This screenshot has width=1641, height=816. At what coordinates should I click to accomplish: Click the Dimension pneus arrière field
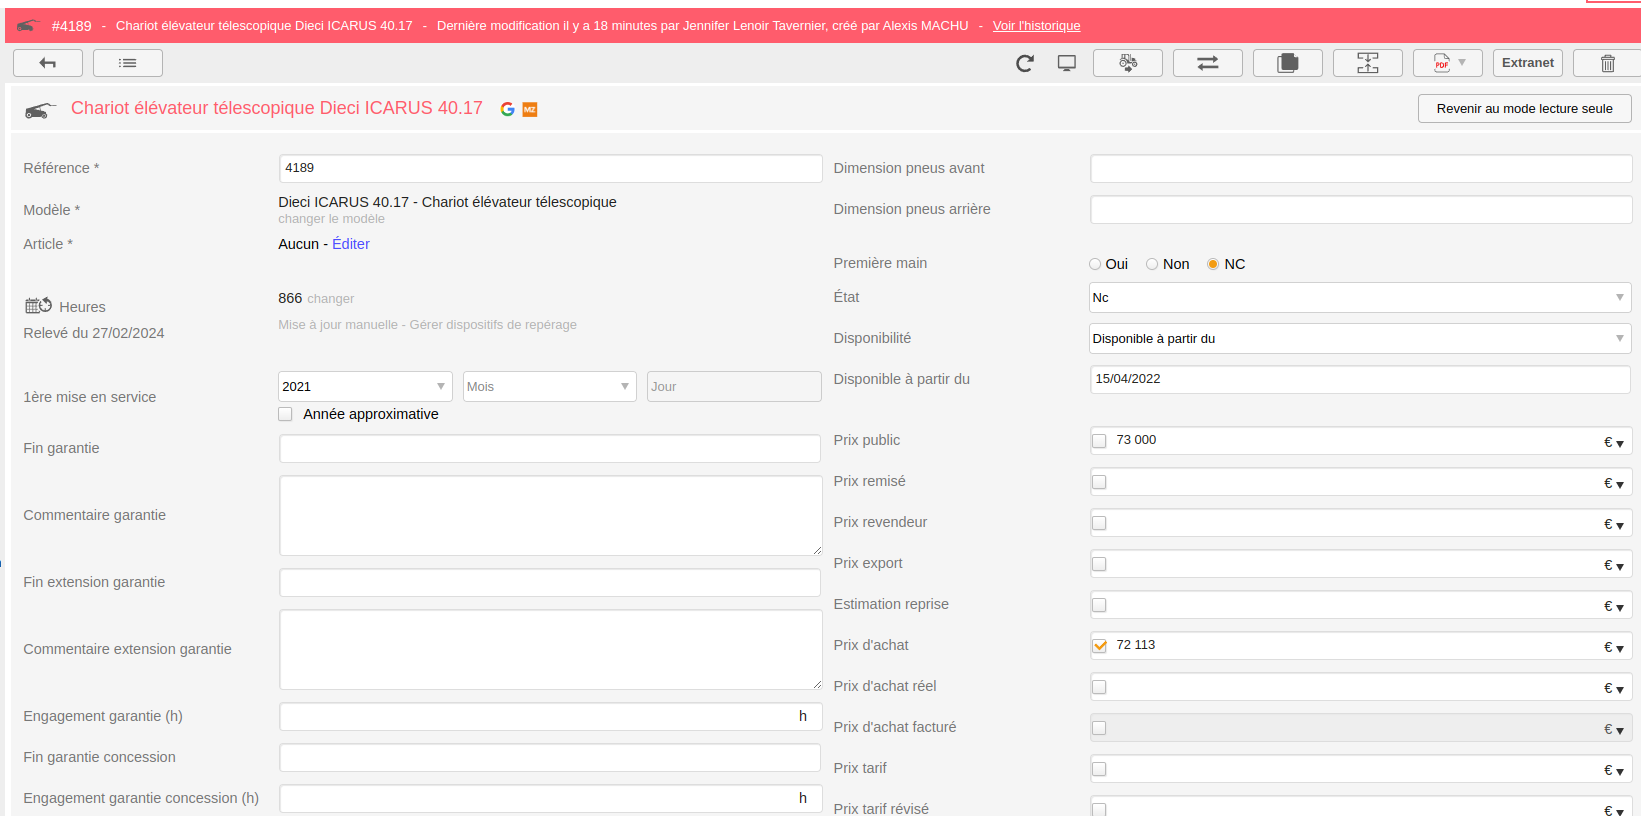pyautogui.click(x=1360, y=209)
